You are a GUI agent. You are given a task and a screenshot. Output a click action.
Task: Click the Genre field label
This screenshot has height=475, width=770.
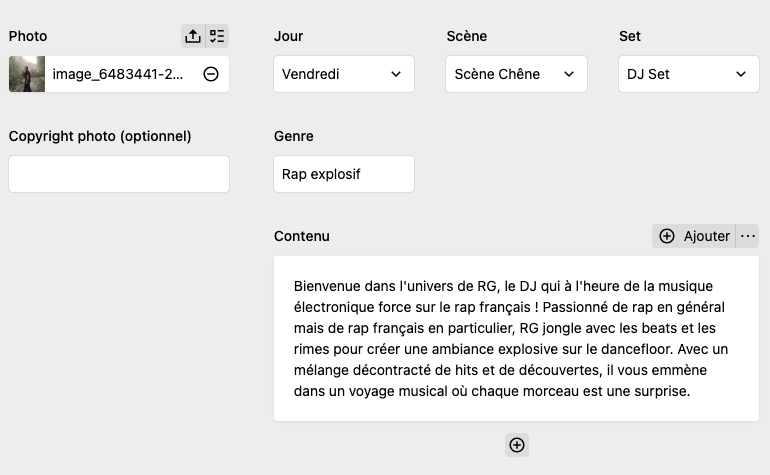click(293, 136)
